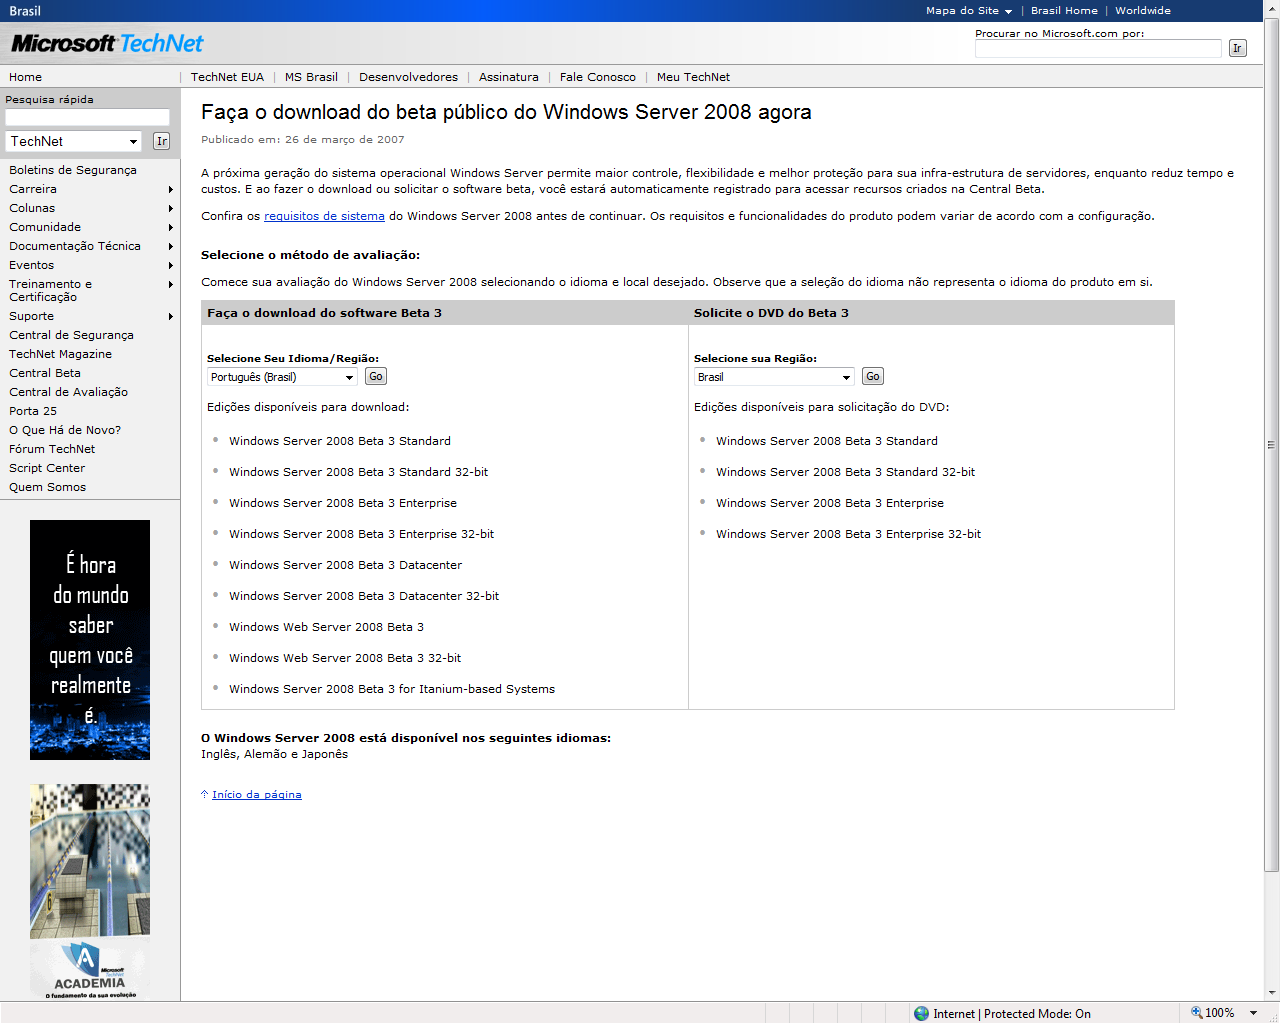Open the Desenvolvedores menu item
The image size is (1280, 1024).
tap(408, 77)
